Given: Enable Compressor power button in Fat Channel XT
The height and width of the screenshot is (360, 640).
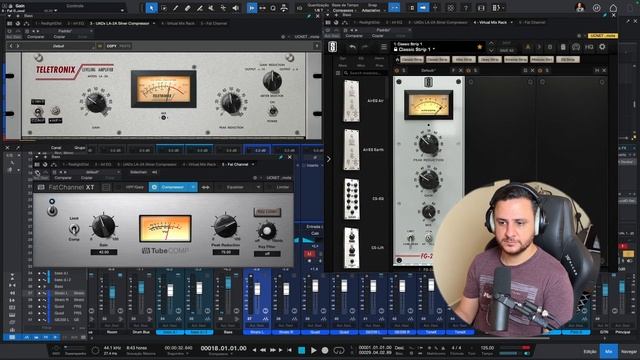Looking at the screenshot, I should (154, 187).
